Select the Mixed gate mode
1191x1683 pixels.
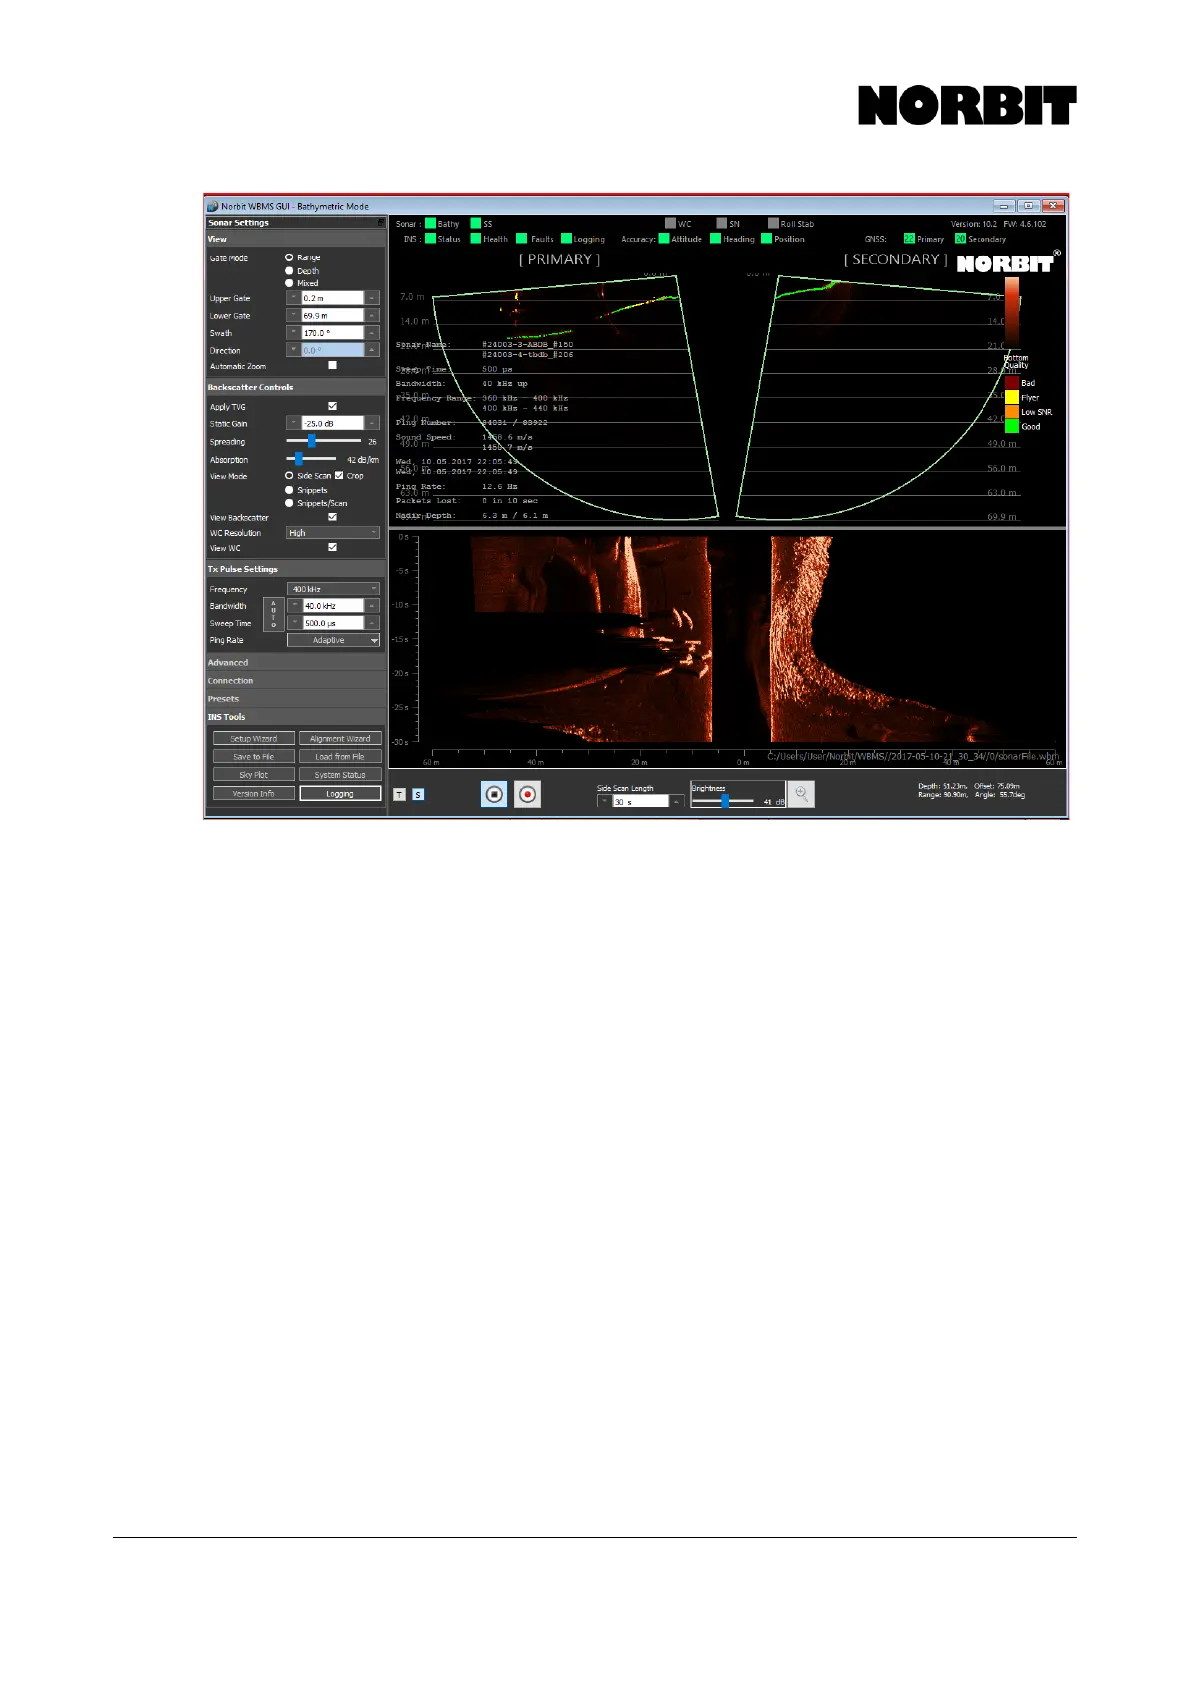pos(289,283)
